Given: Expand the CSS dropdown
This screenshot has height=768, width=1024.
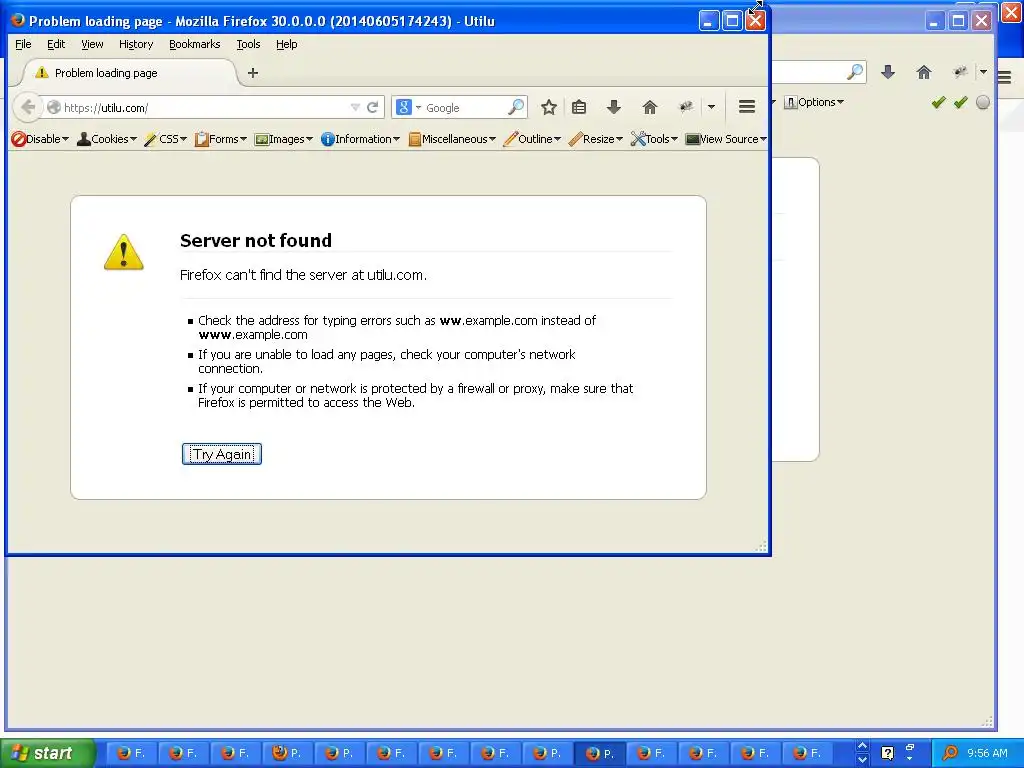Looking at the screenshot, I should (166, 139).
